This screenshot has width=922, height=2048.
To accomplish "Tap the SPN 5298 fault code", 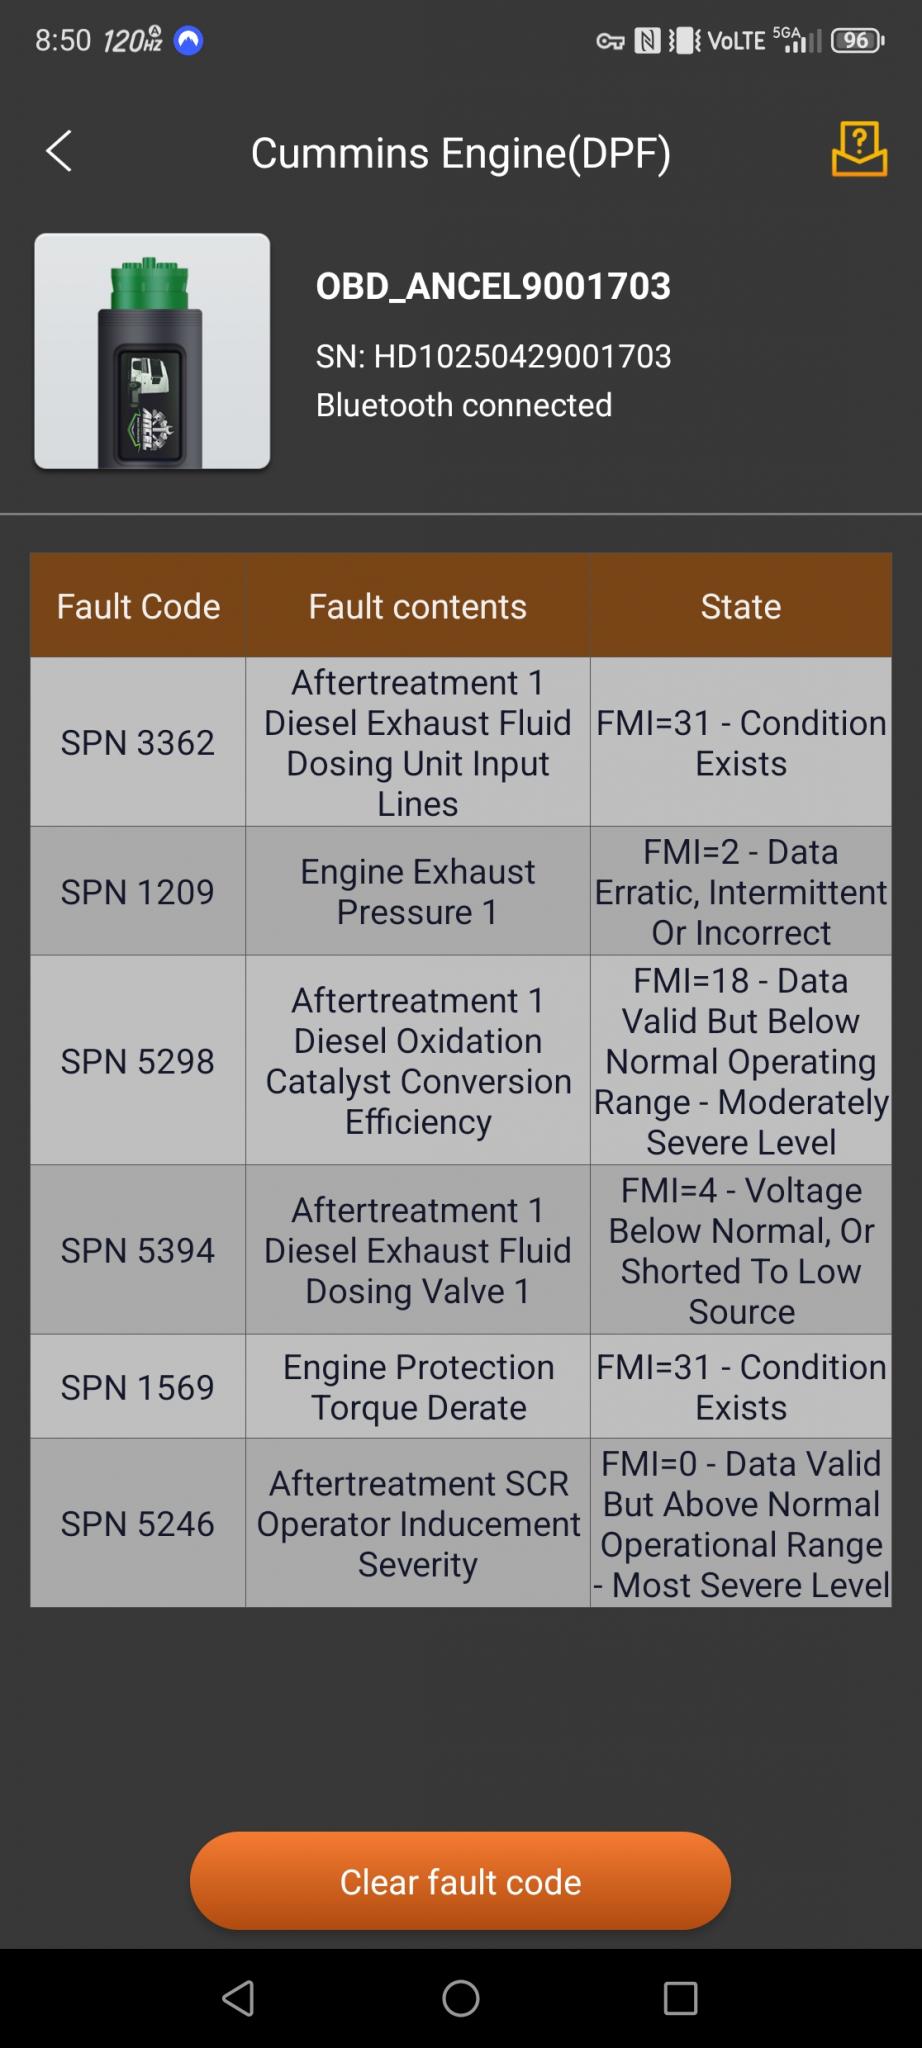I will click(x=138, y=1060).
